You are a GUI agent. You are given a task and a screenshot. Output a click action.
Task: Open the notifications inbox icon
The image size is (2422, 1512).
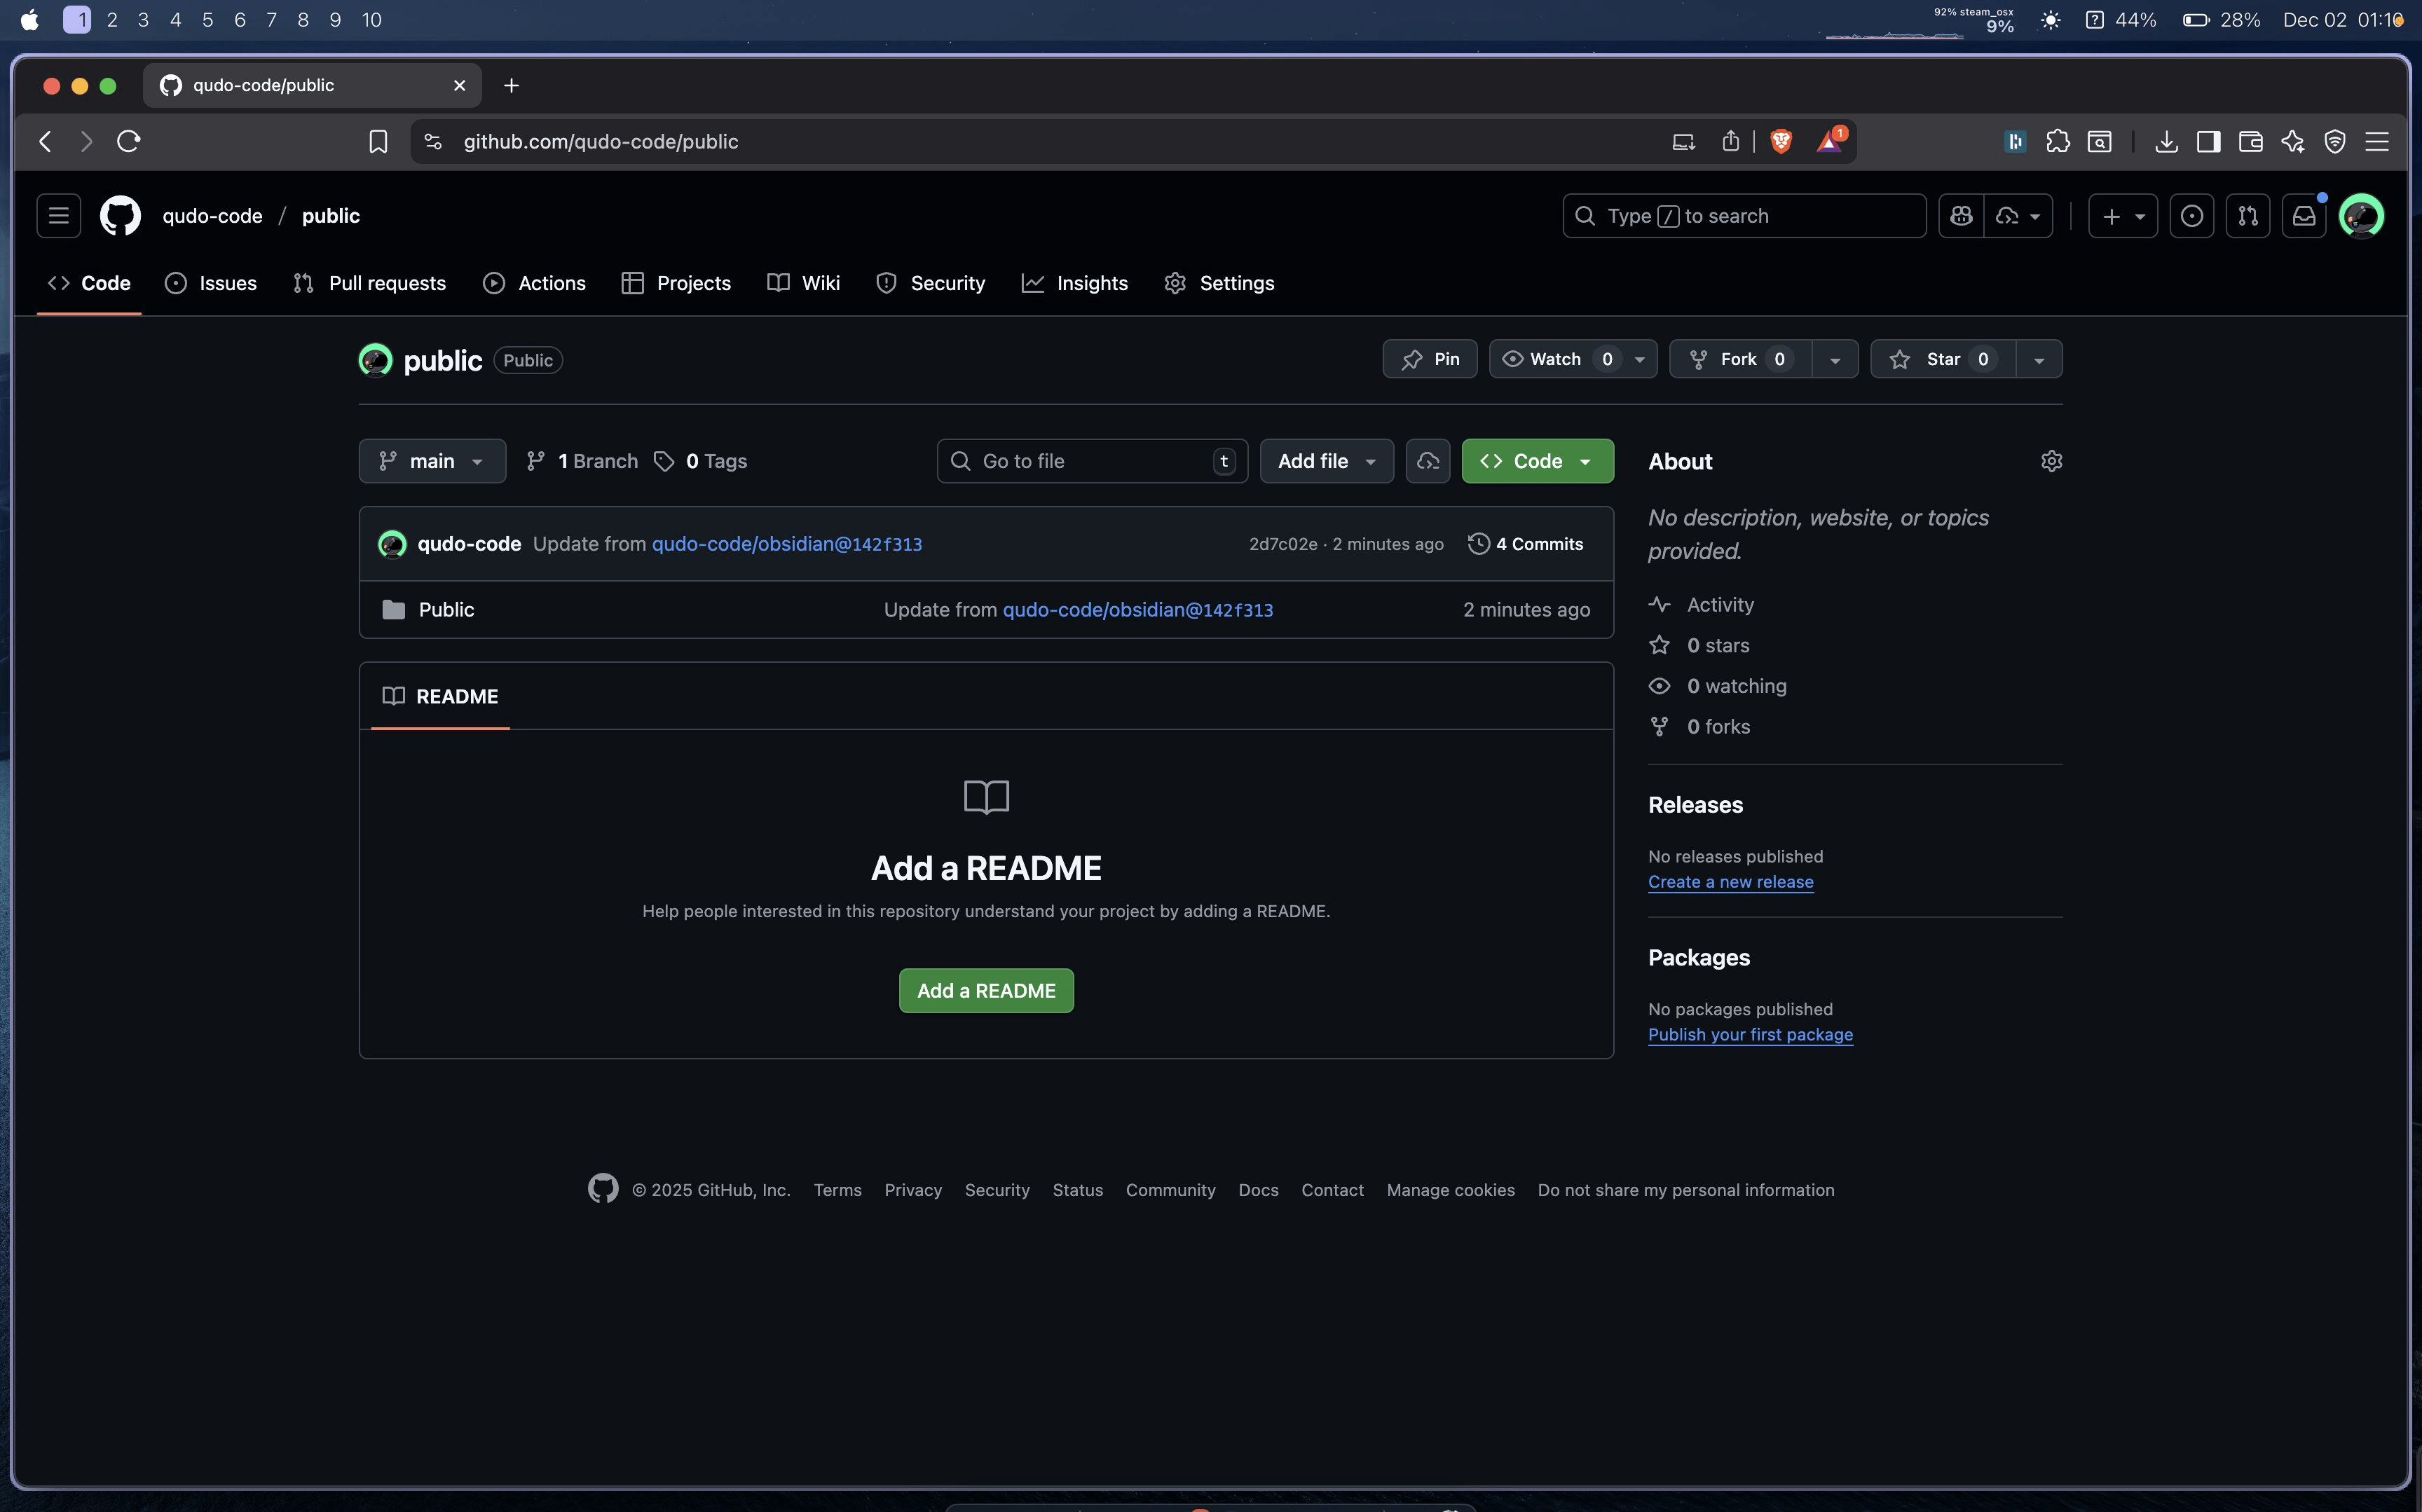point(2304,216)
